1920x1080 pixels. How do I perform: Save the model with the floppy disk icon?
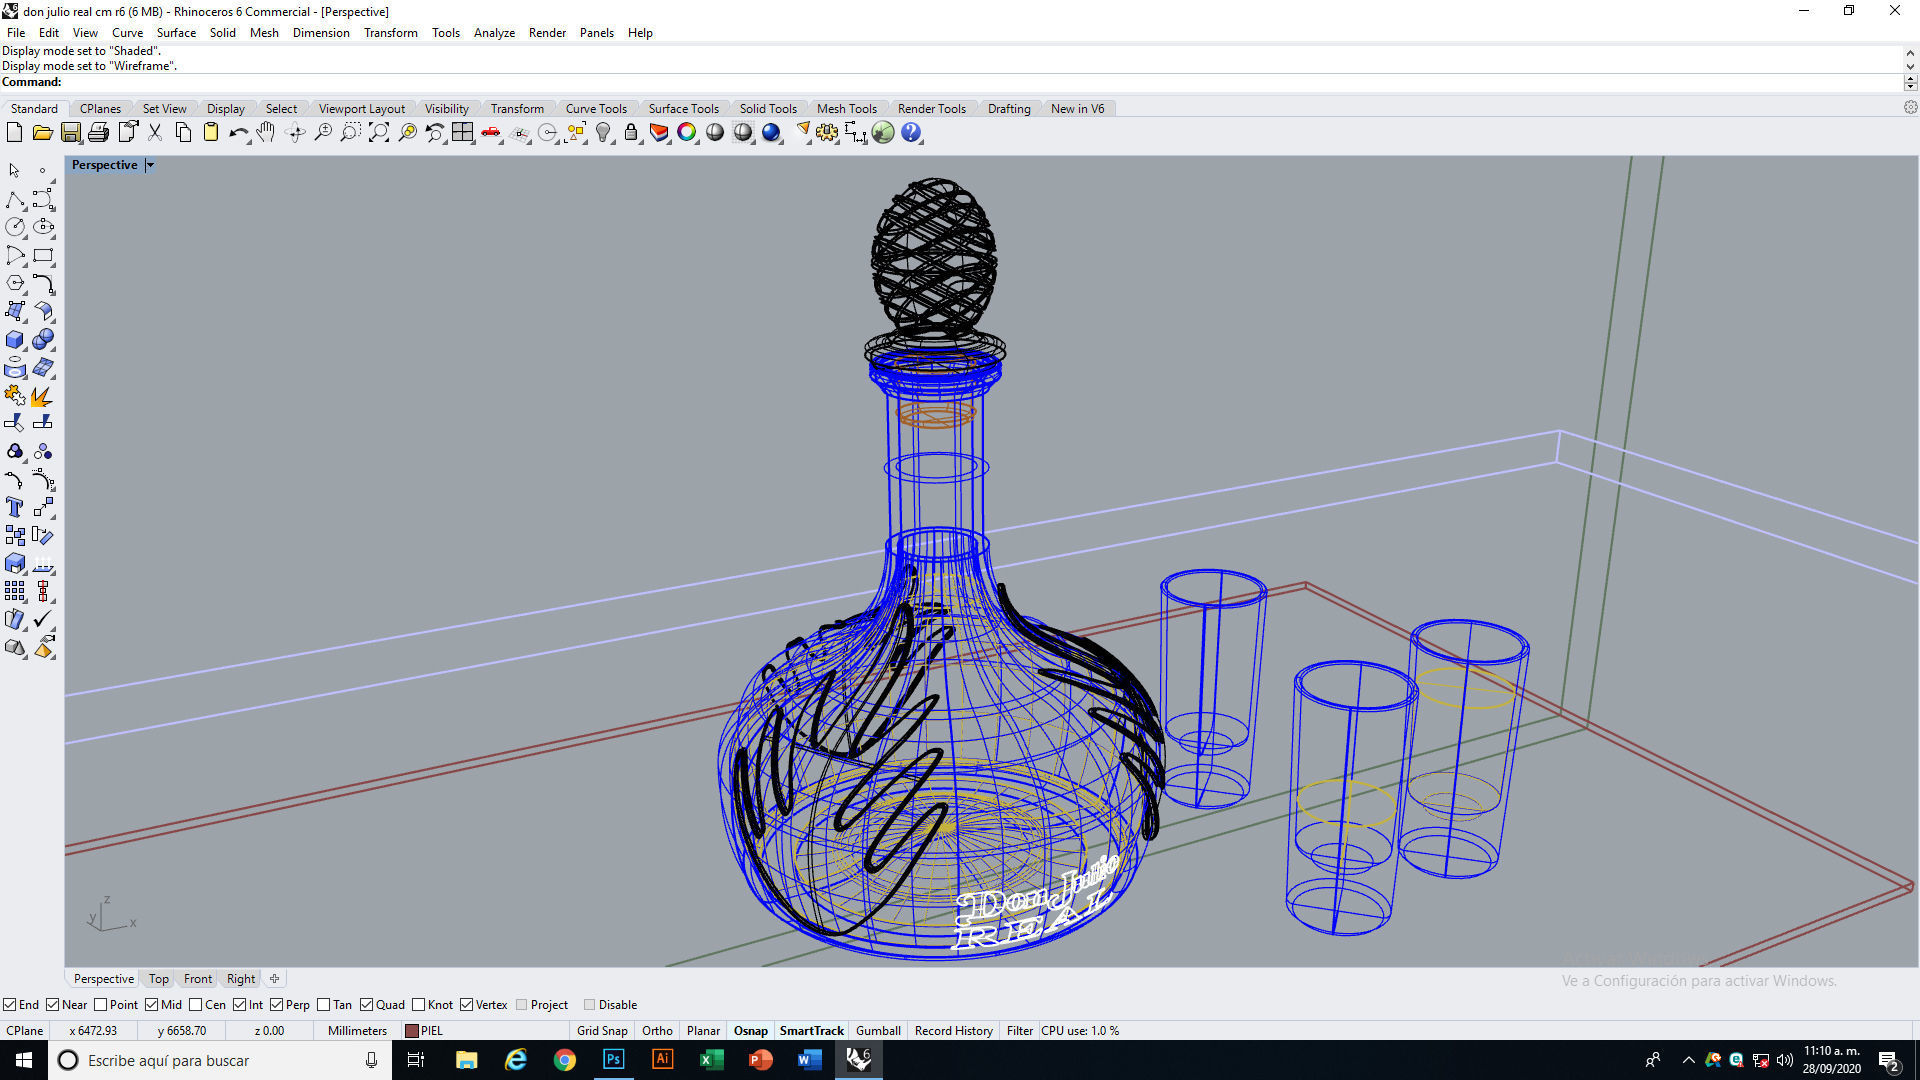(x=70, y=132)
